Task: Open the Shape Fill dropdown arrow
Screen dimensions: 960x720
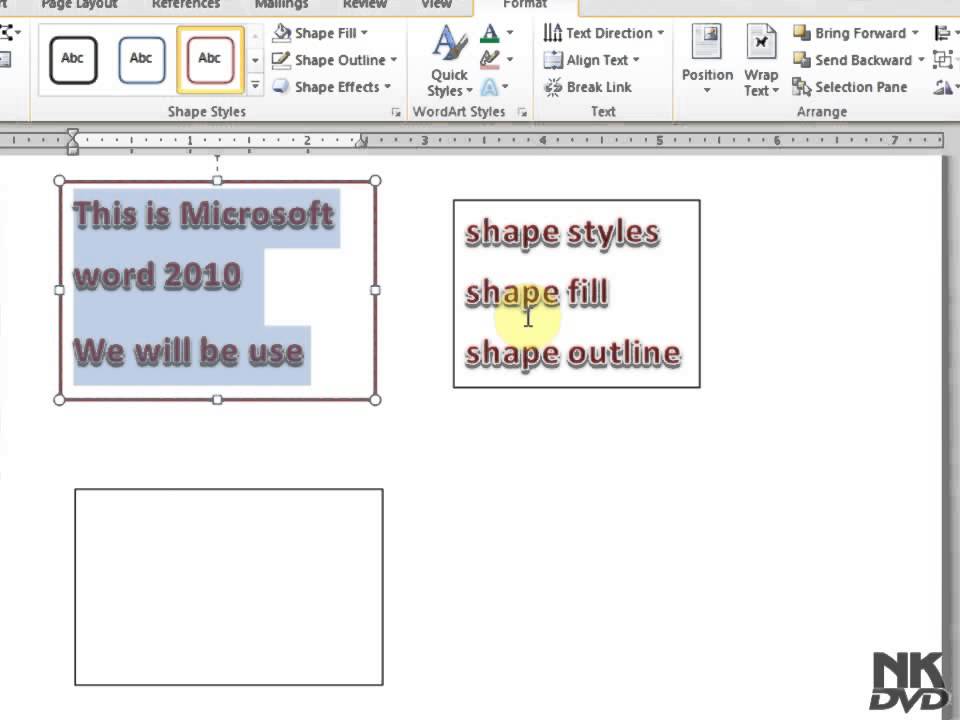Action: point(364,33)
